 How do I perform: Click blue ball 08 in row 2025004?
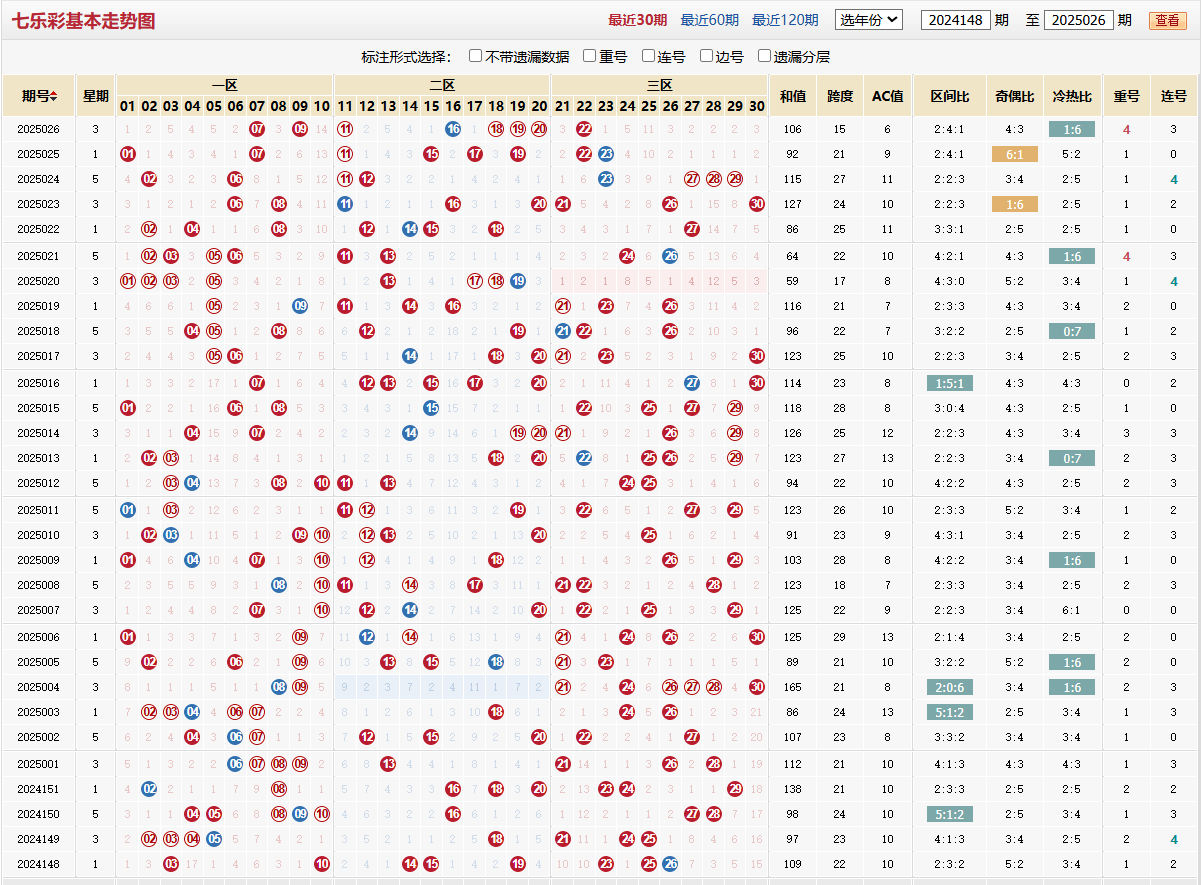279,687
